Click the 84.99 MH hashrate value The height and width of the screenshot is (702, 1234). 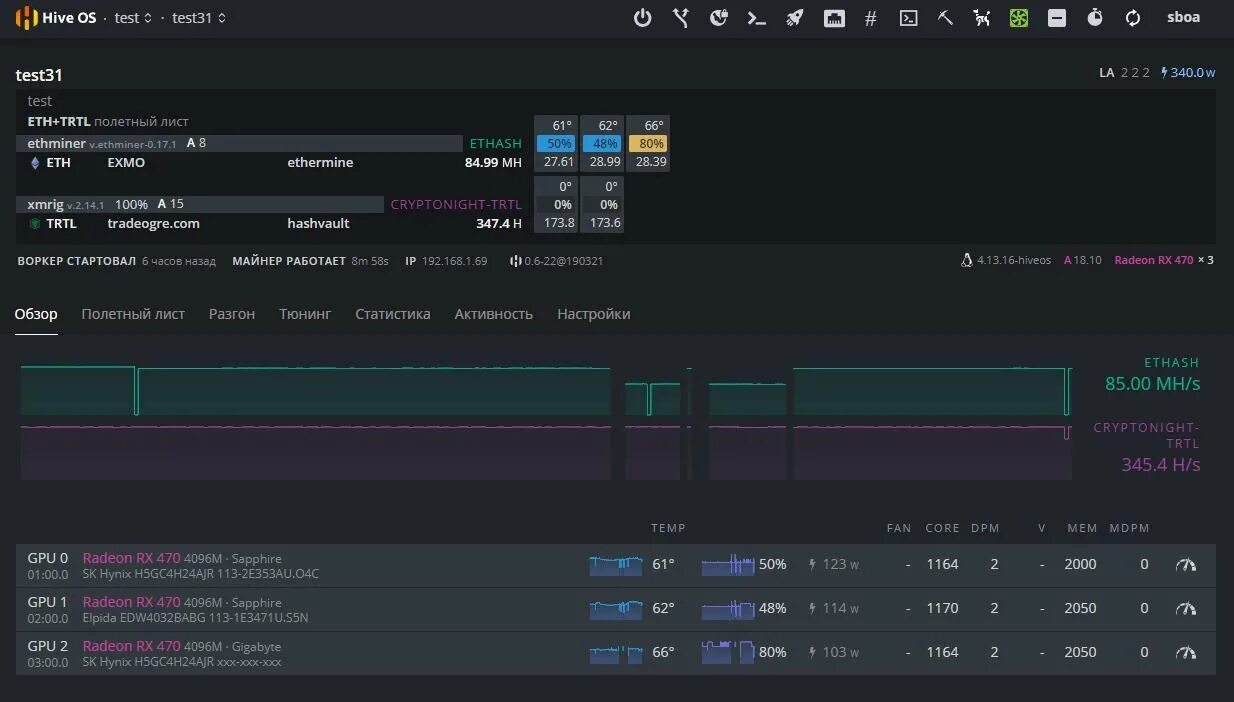tap(493, 163)
